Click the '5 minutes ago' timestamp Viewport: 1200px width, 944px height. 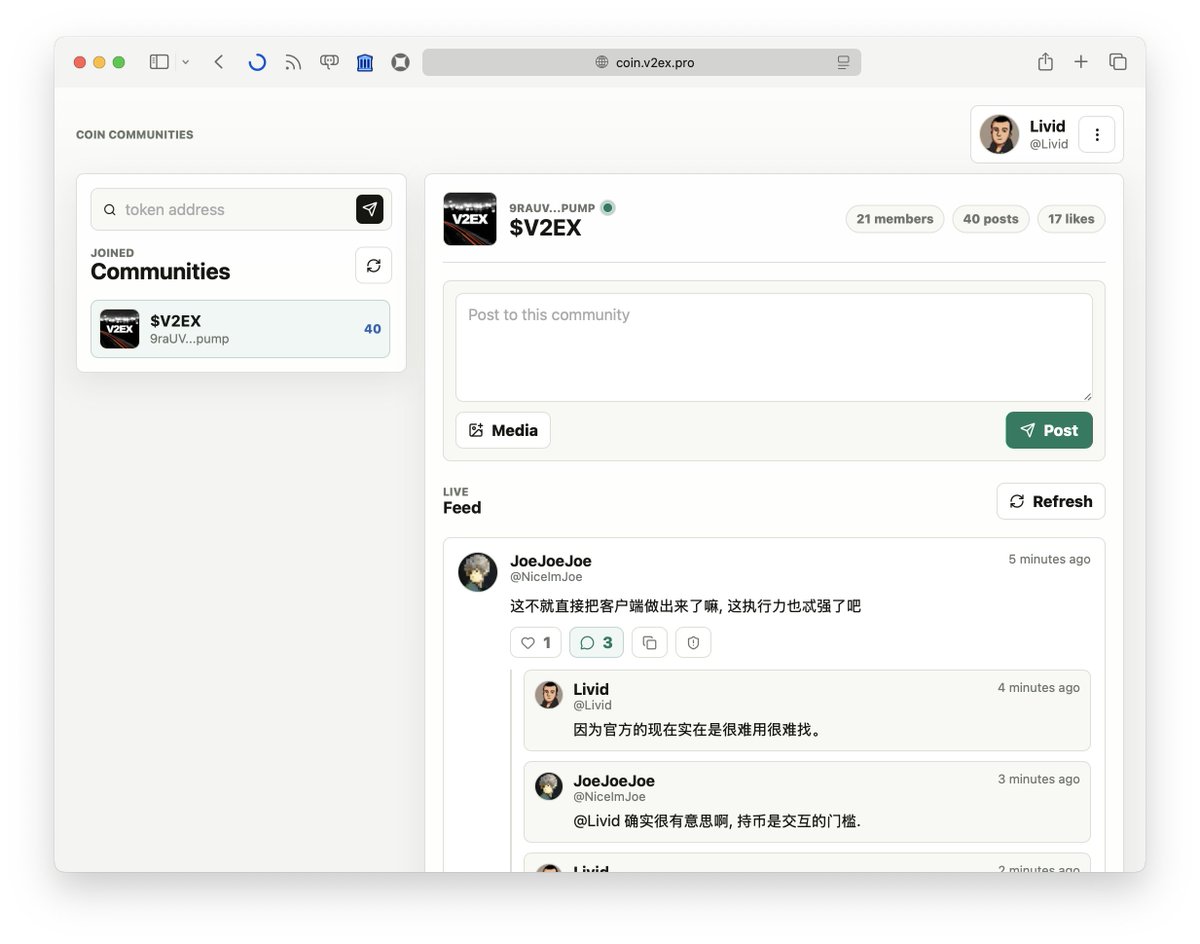tap(1049, 559)
